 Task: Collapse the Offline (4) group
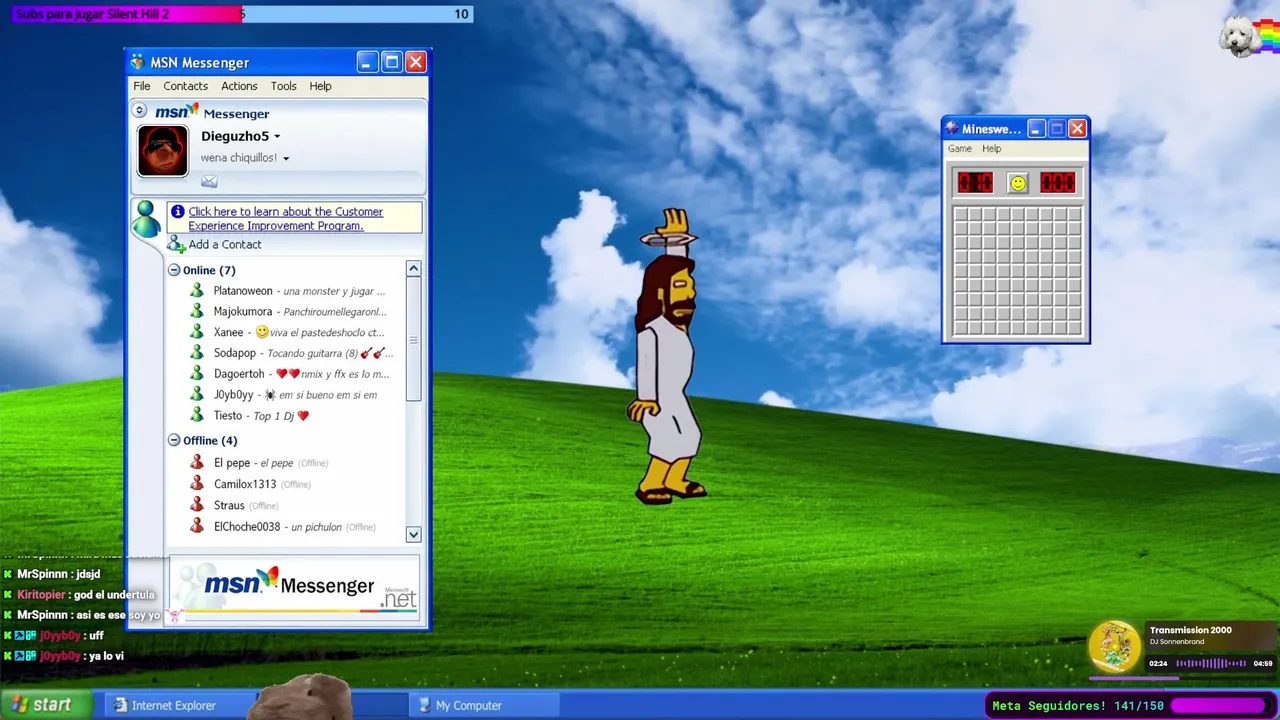(174, 440)
